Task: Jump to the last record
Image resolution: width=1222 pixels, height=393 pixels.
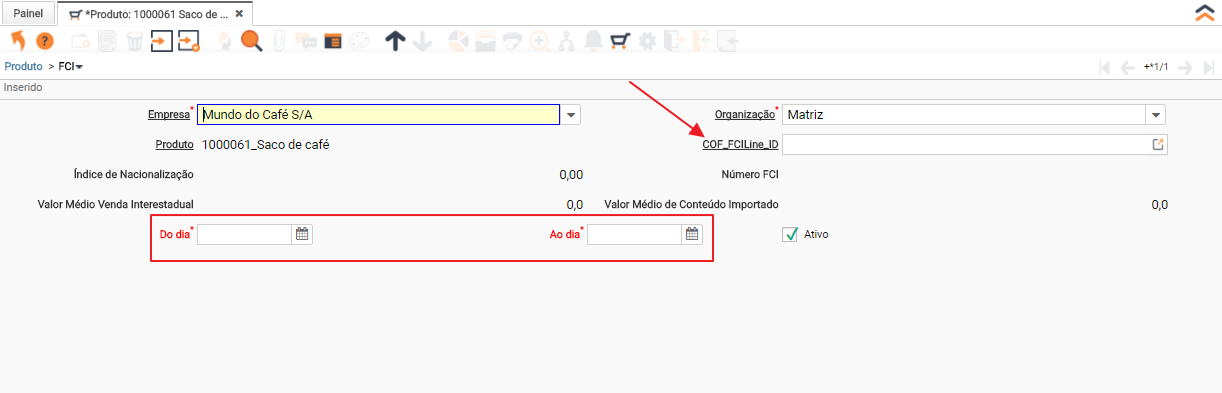Action: click(1208, 67)
